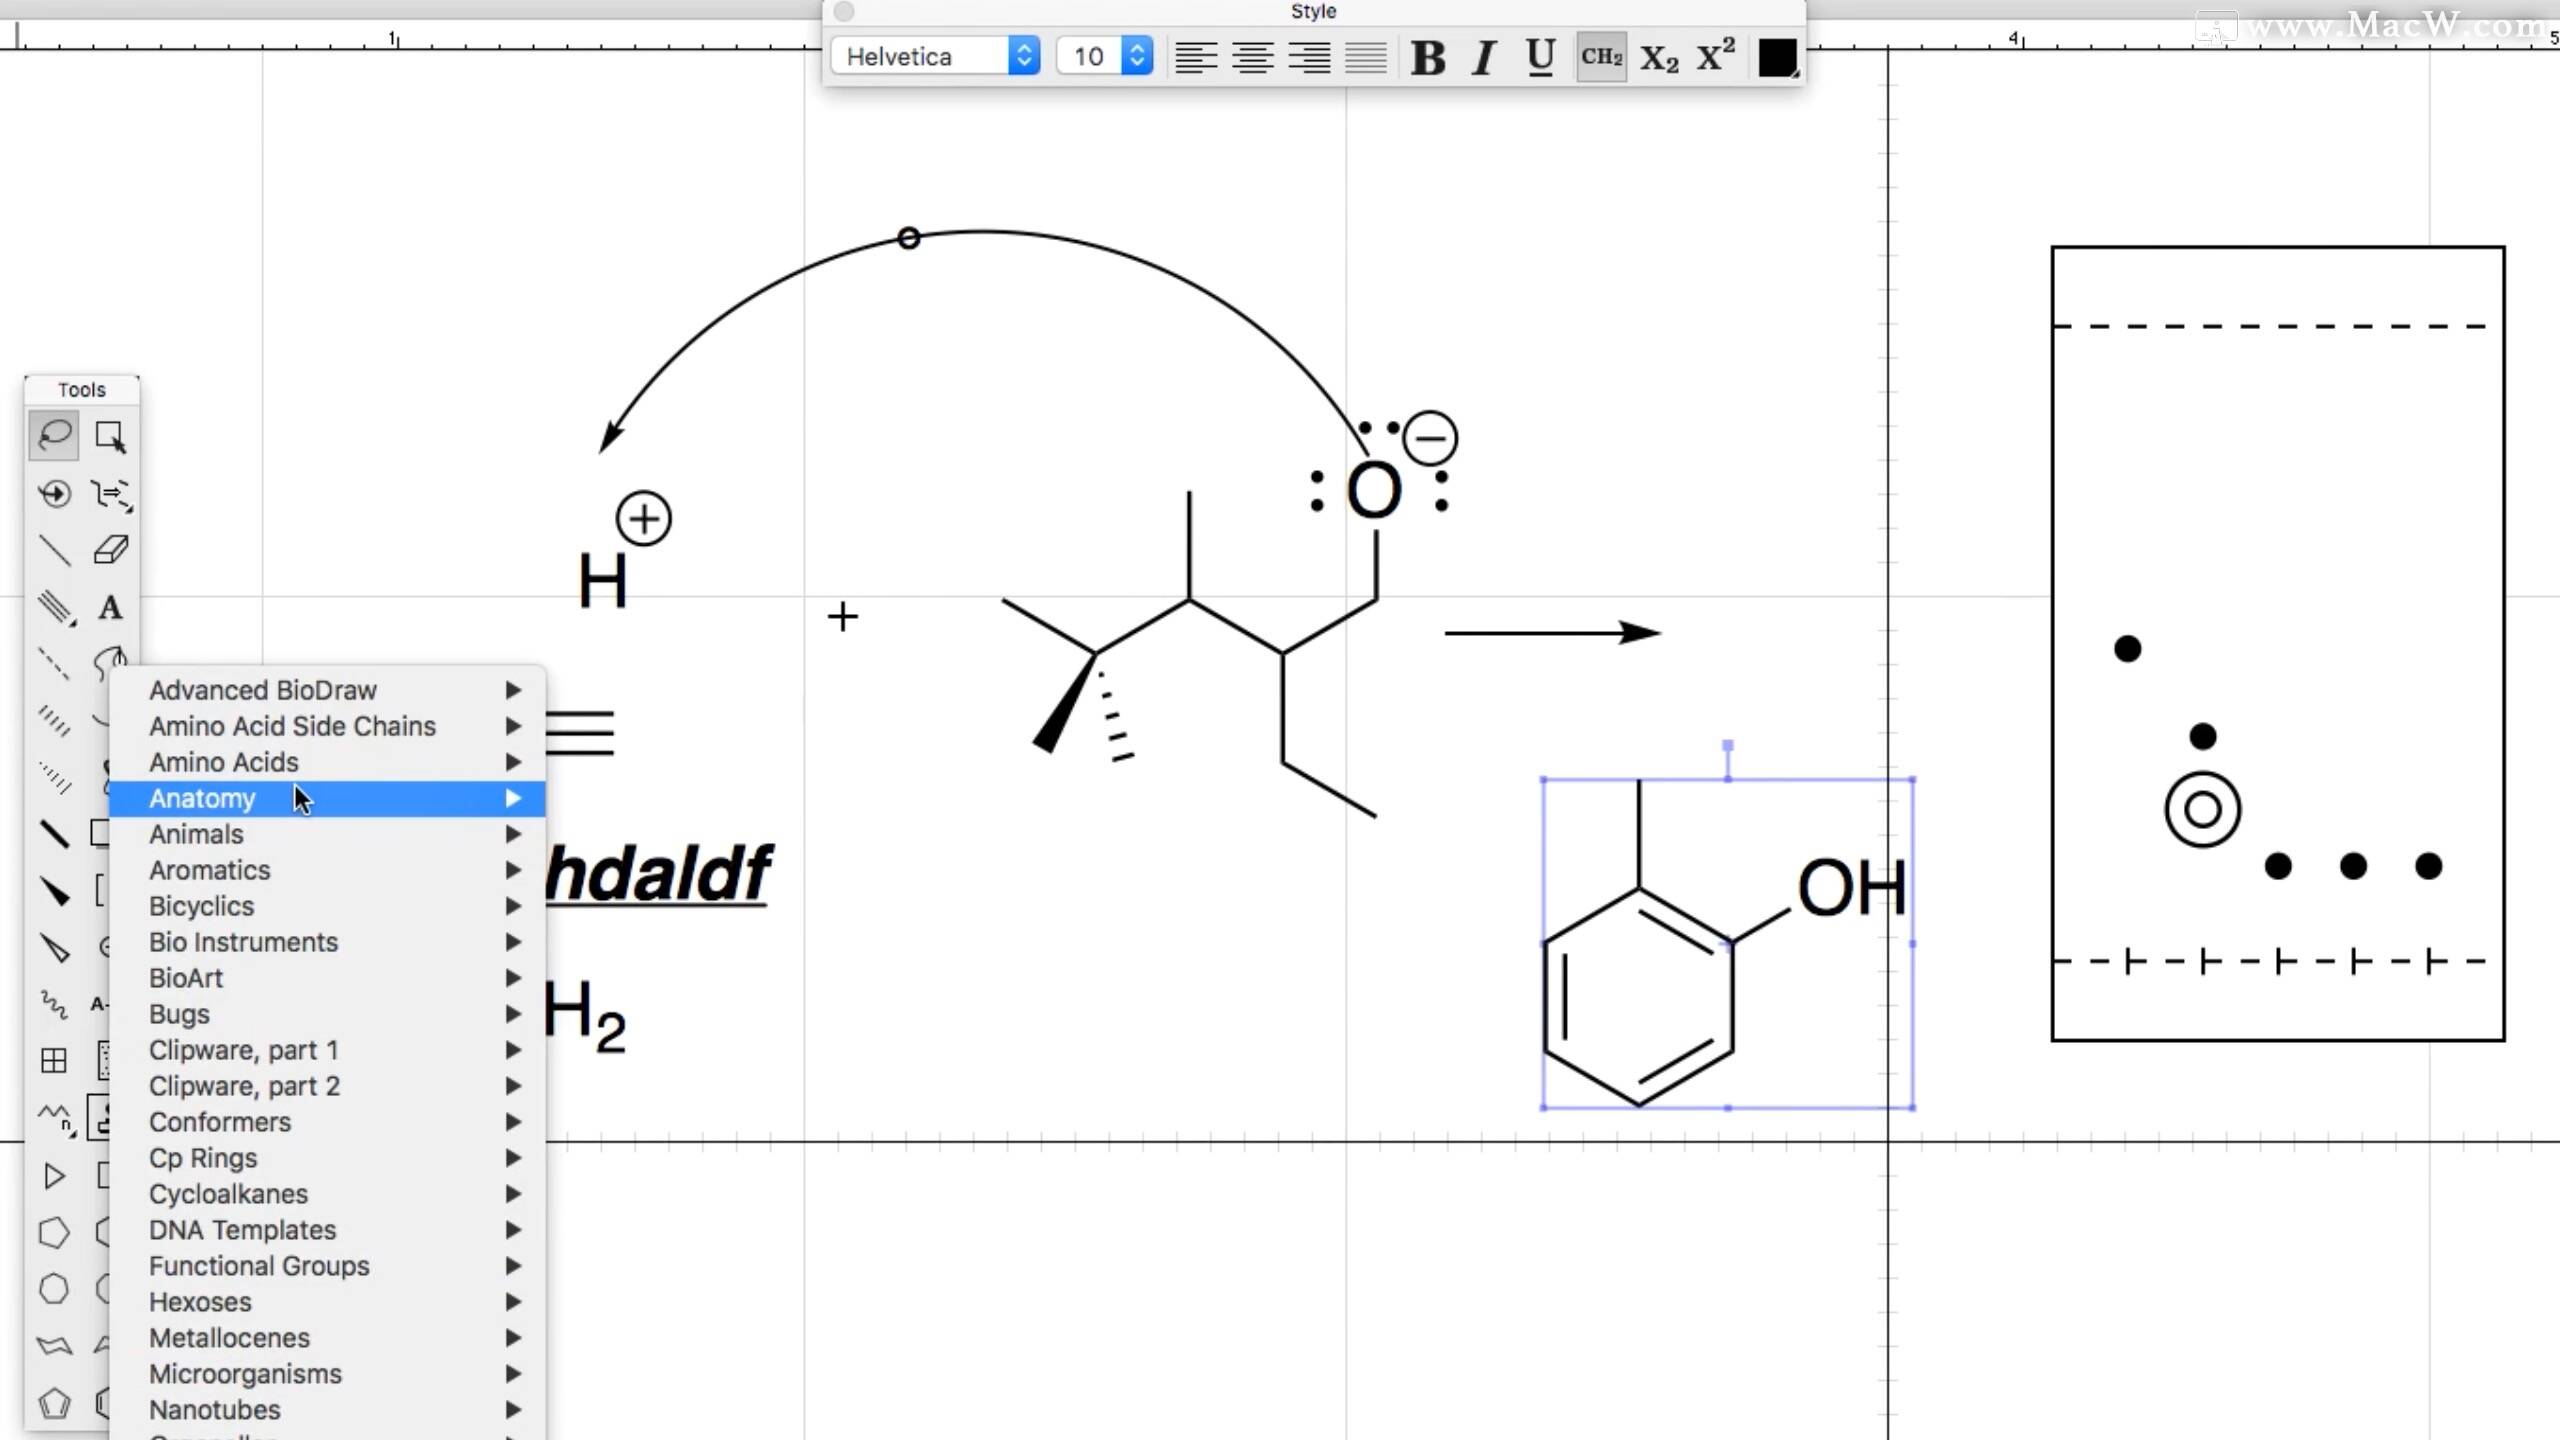The height and width of the screenshot is (1440, 2560).
Task: Open the Cp Rings templates
Action: (327, 1158)
